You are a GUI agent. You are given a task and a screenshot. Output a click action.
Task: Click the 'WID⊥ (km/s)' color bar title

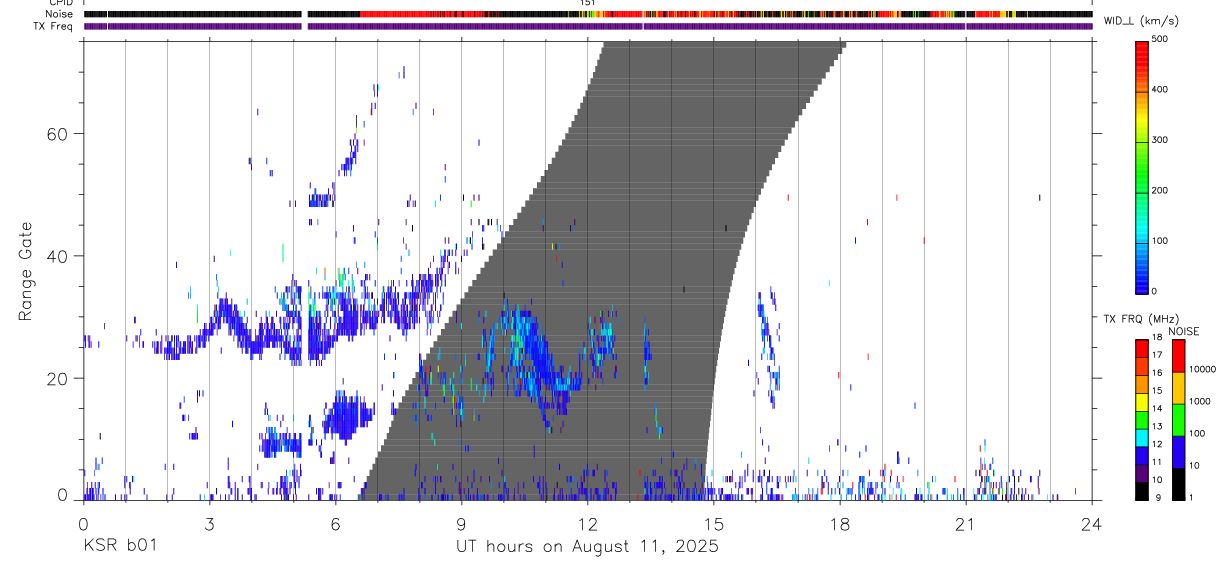pyautogui.click(x=1141, y=20)
